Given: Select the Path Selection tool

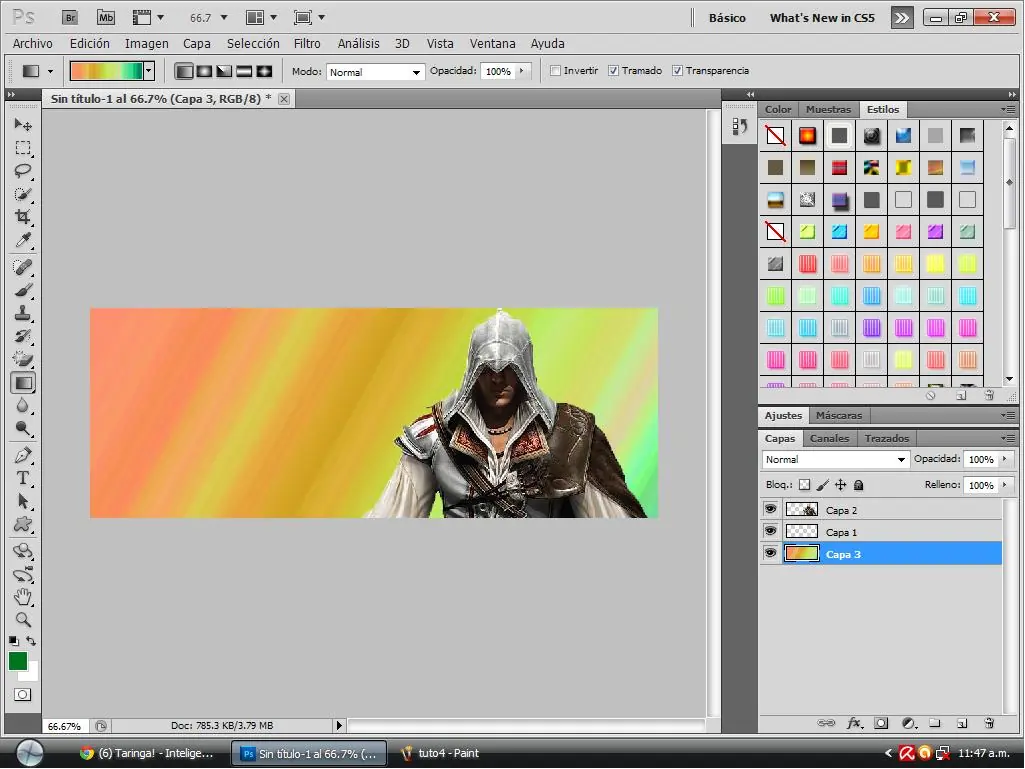Looking at the screenshot, I should (x=23, y=502).
